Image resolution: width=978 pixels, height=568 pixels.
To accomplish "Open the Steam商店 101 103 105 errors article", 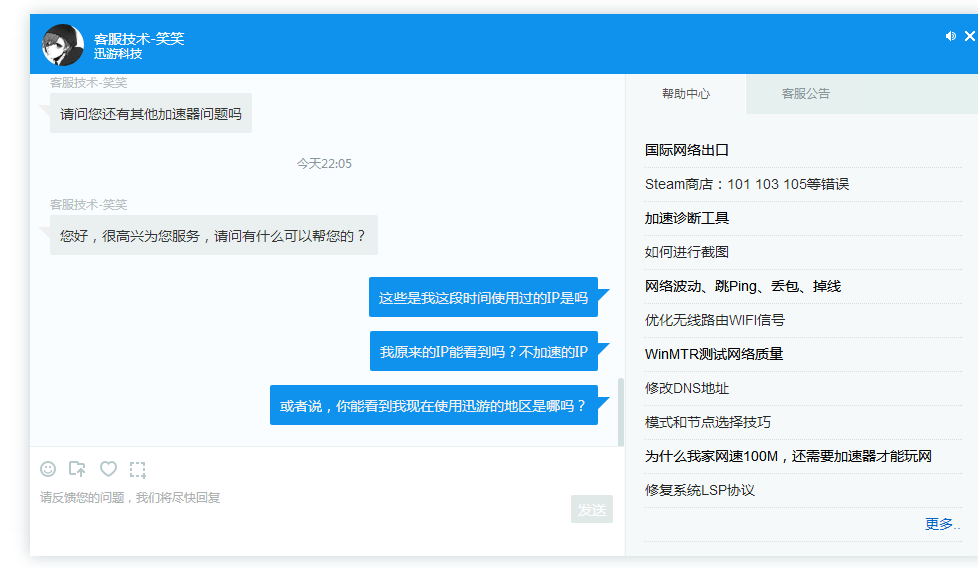I will coord(746,184).
